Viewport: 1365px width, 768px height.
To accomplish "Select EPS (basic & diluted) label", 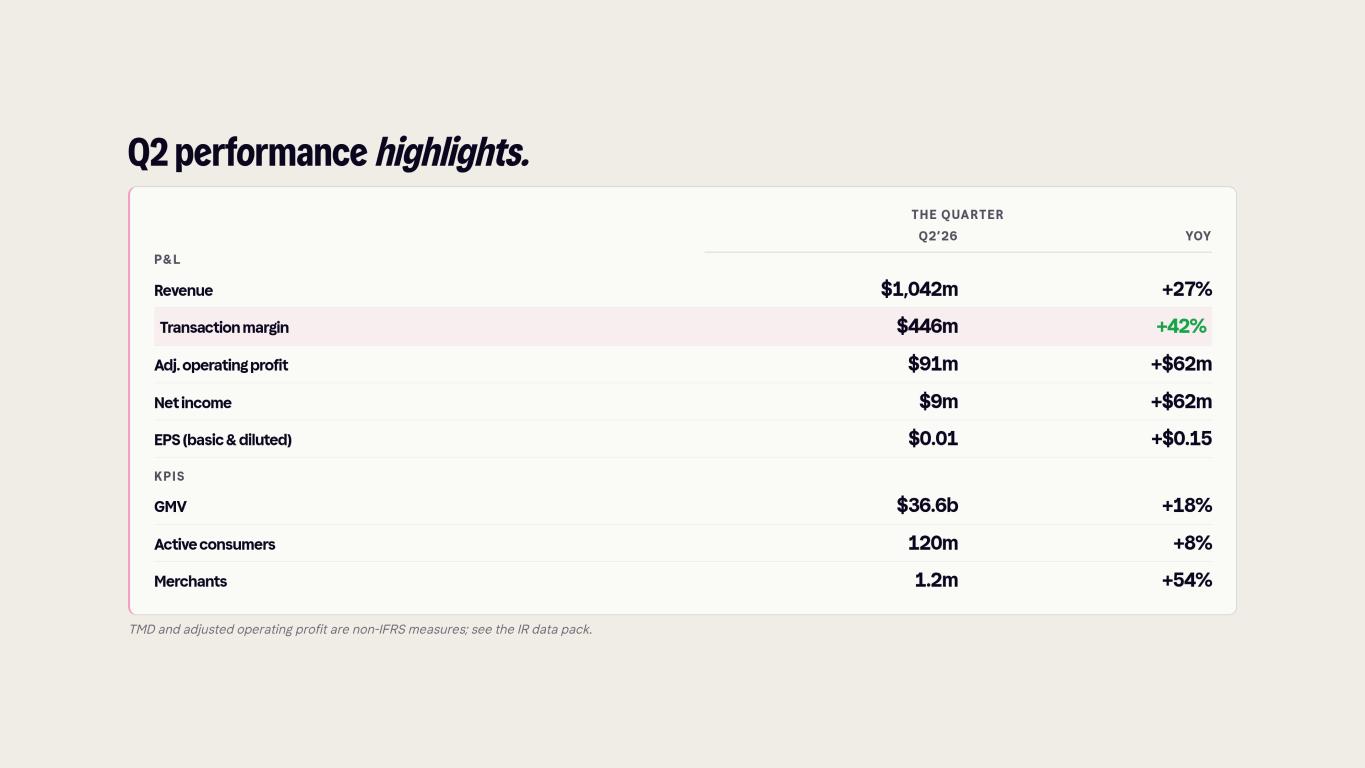I will 223,440.
